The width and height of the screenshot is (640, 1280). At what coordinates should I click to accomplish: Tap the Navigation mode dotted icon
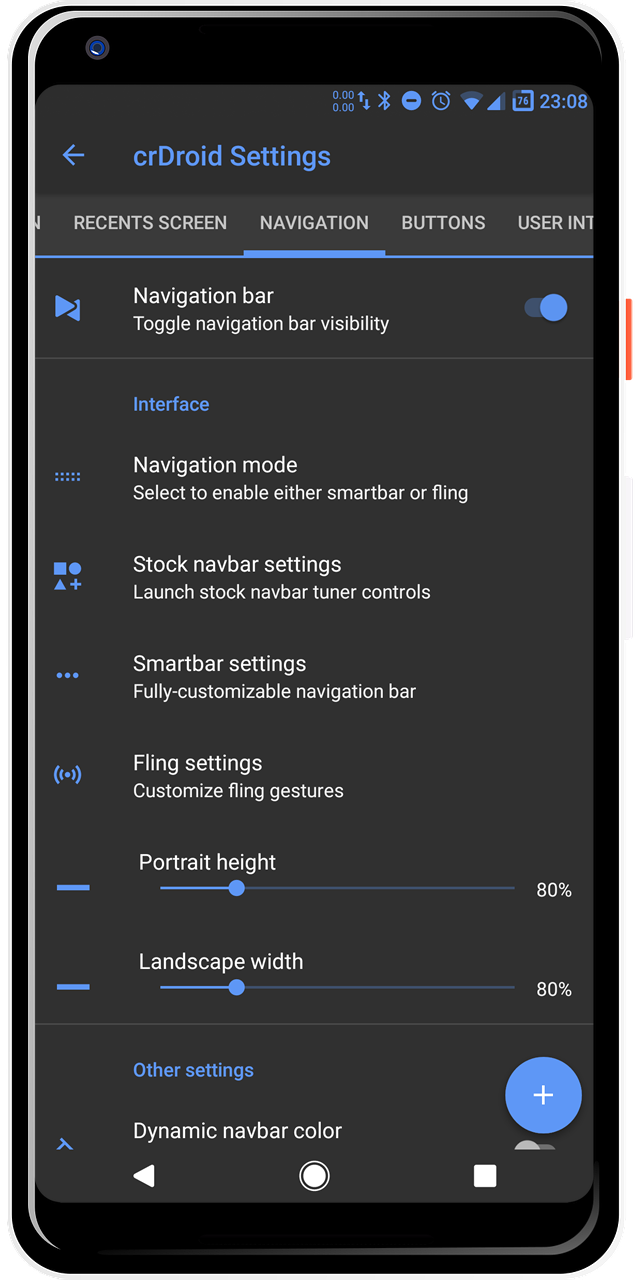[67, 477]
